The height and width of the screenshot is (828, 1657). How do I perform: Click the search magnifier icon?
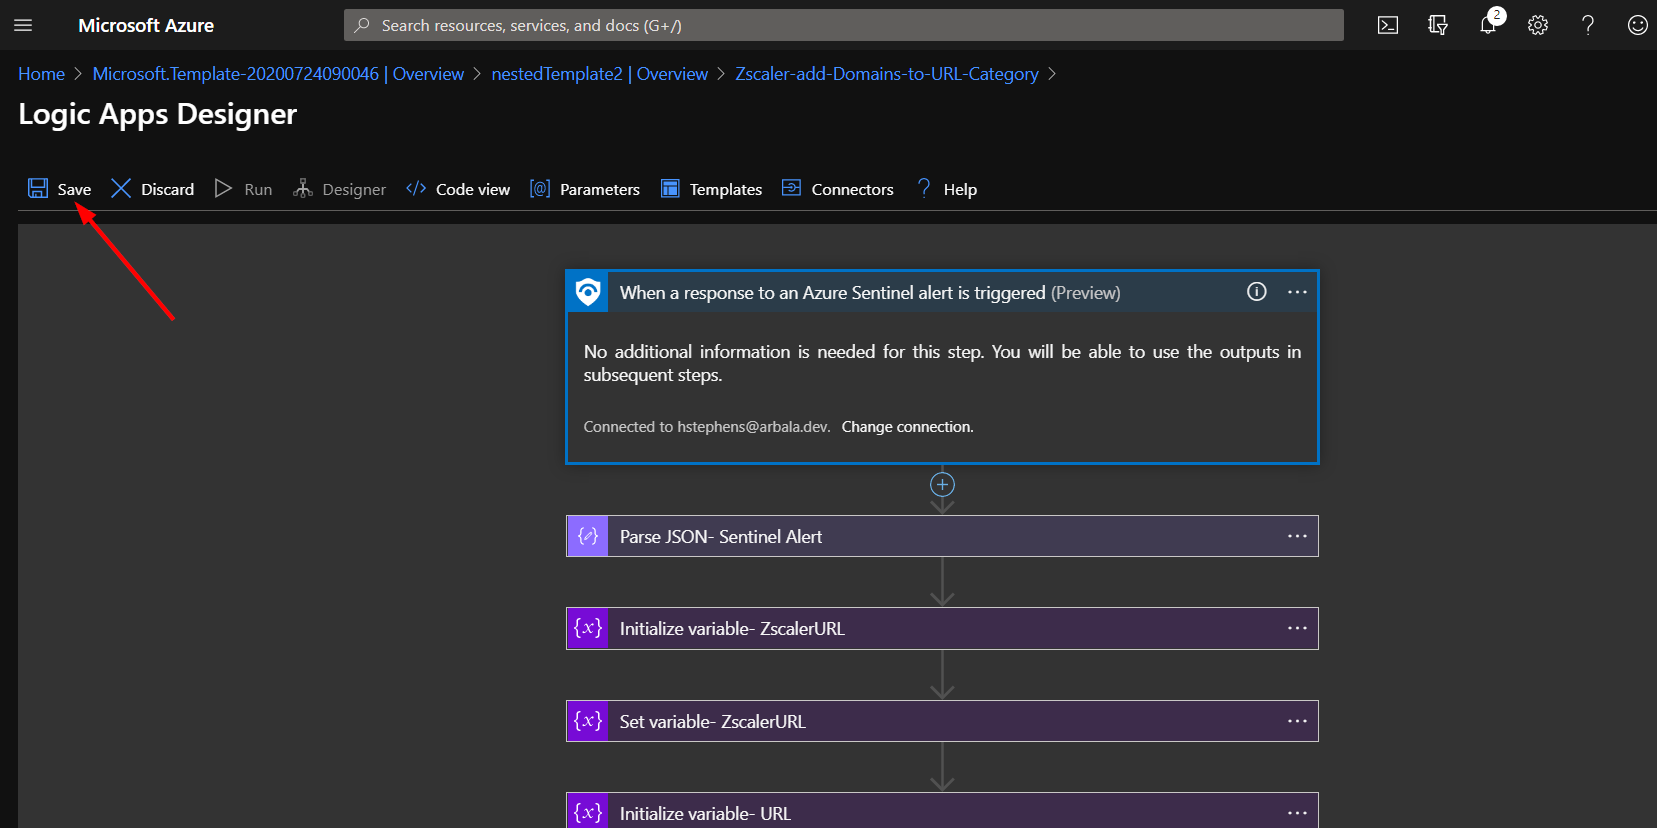pyautogui.click(x=362, y=25)
